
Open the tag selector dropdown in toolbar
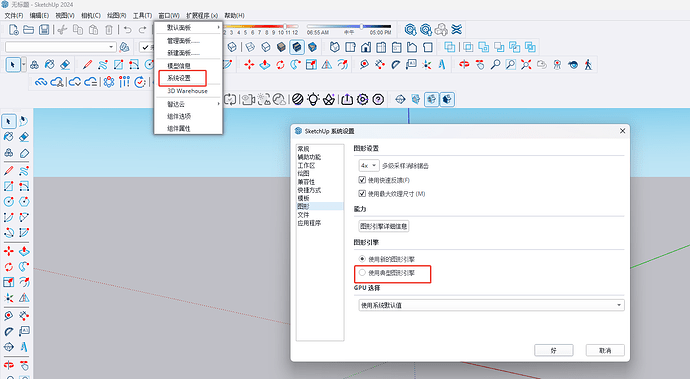pos(61,47)
